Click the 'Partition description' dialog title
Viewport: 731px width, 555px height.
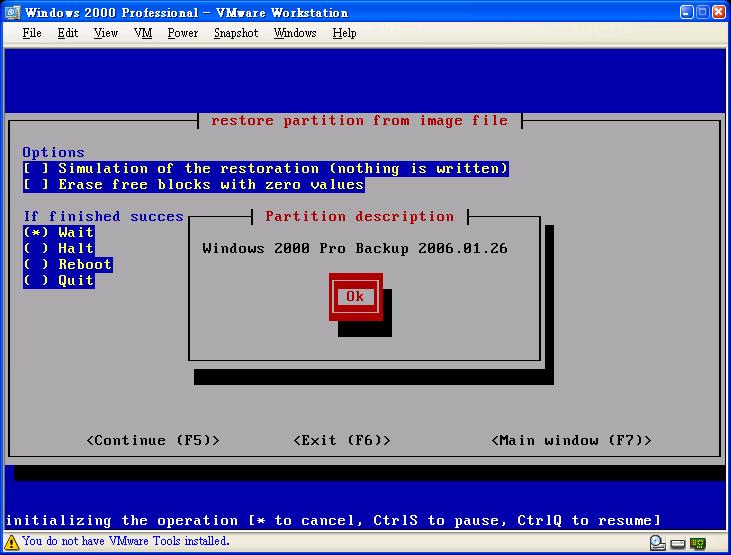[x=359, y=216]
